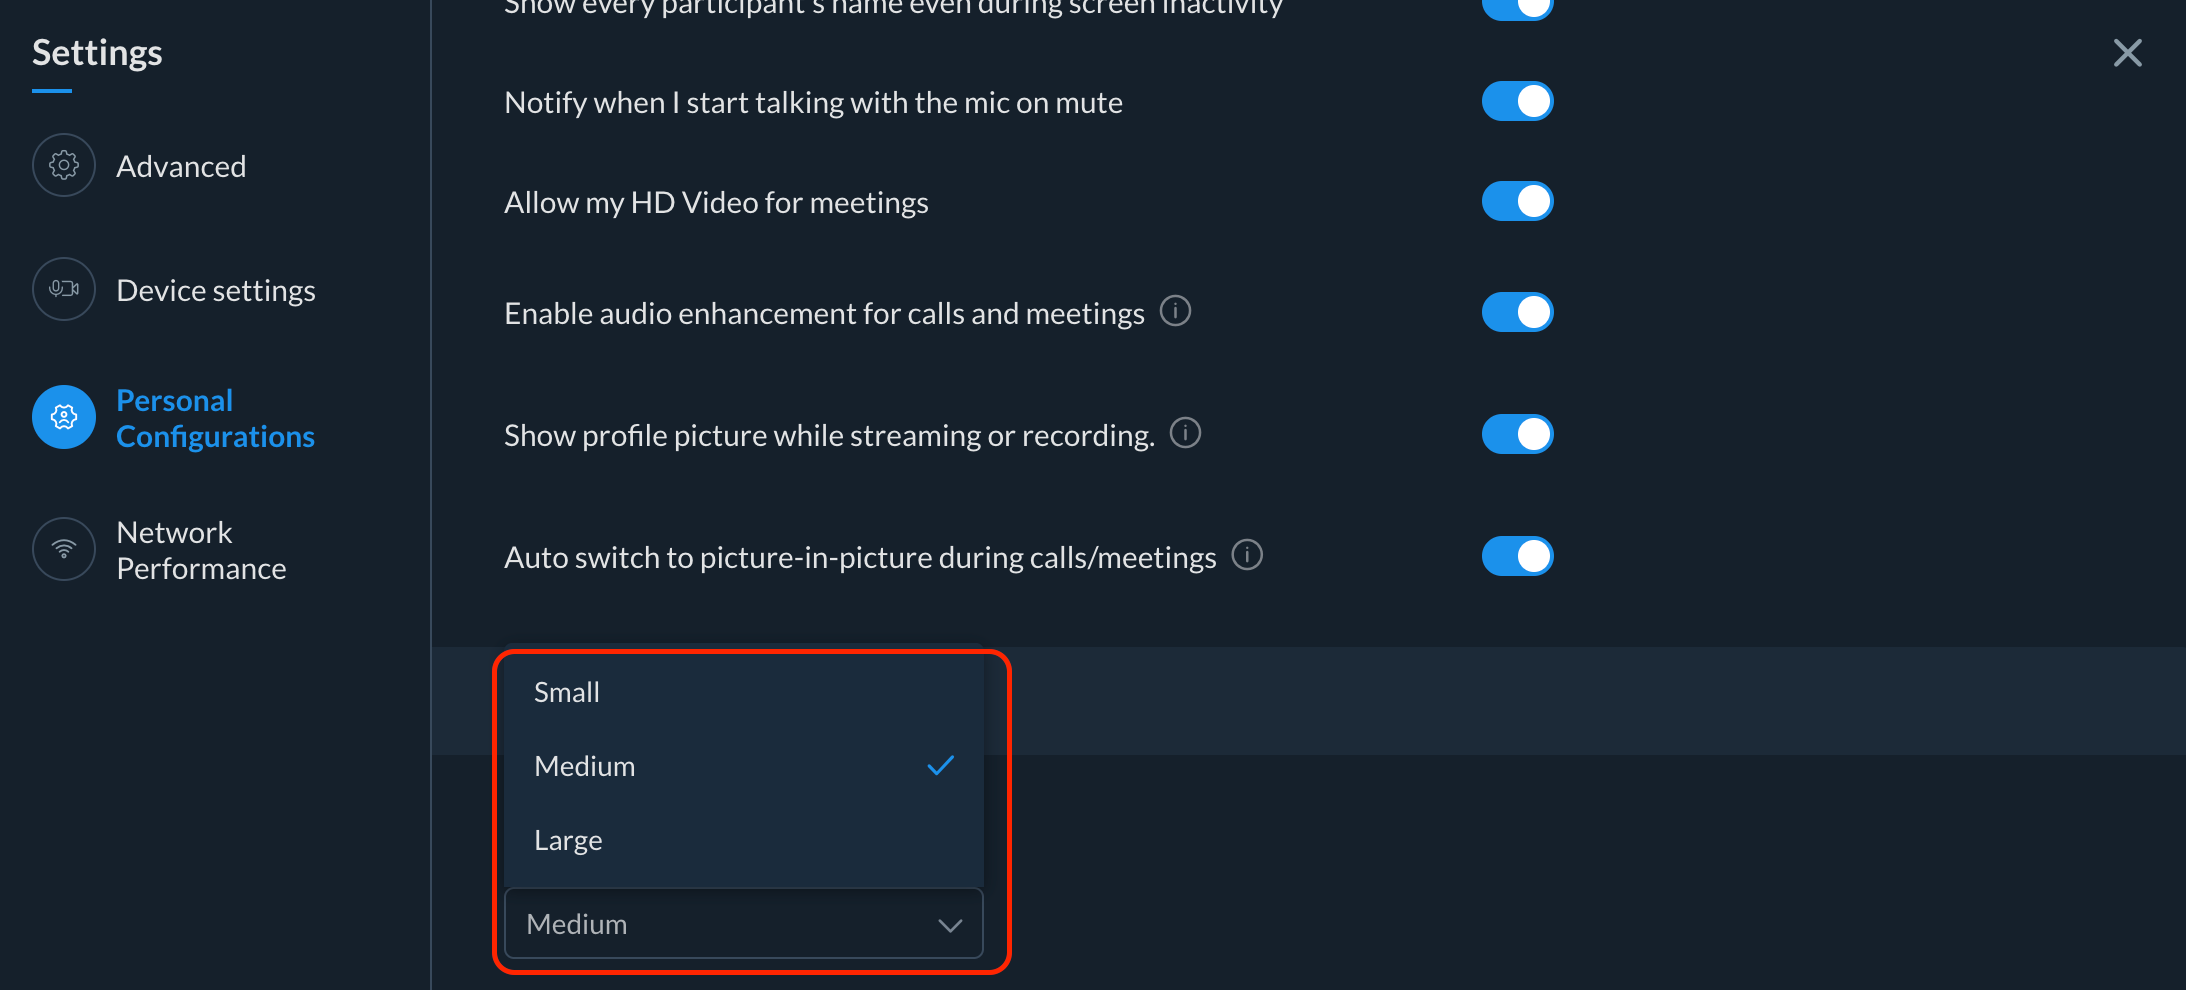The height and width of the screenshot is (990, 2186).
Task: Go to the Advanced section label
Action: coord(181,166)
